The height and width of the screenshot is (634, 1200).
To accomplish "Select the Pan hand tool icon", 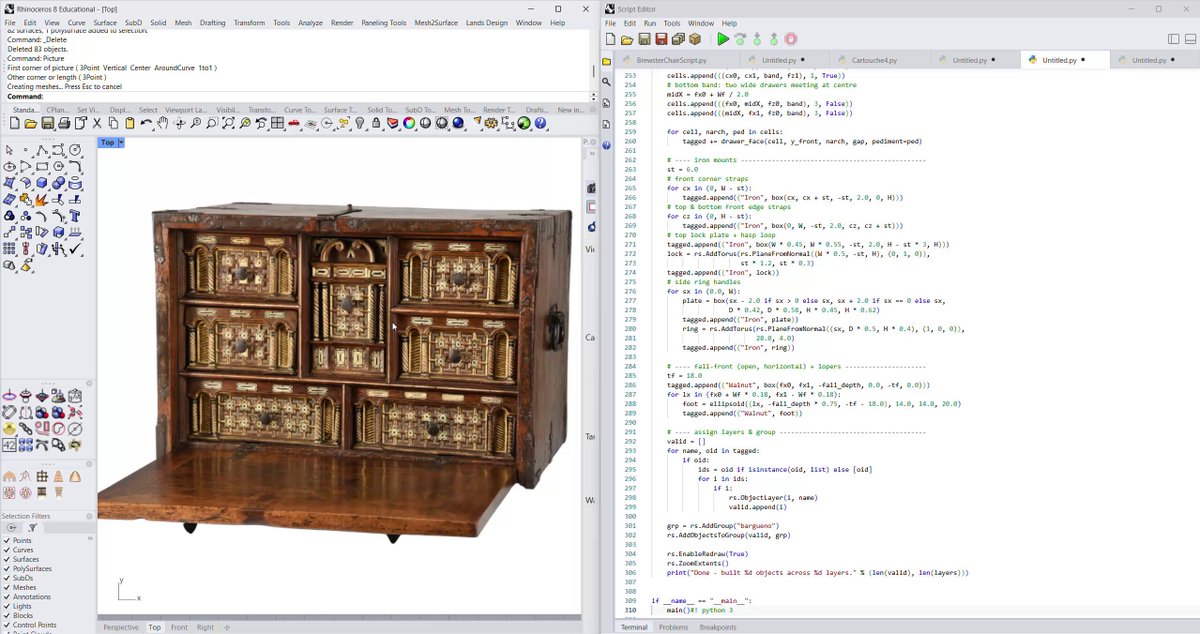I will [162, 123].
